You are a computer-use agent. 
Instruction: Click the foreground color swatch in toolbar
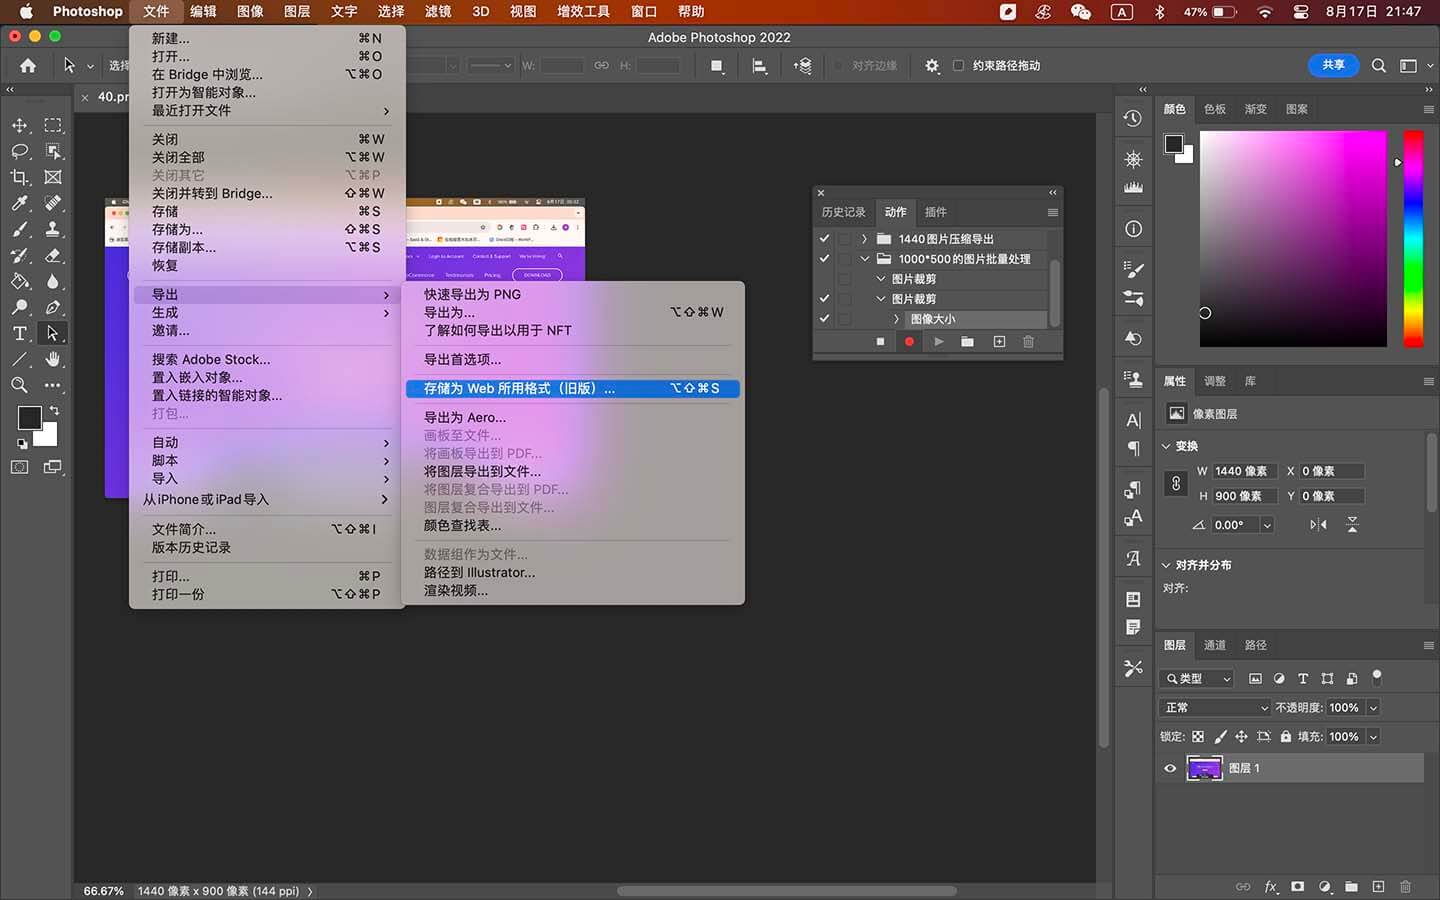click(x=28, y=418)
